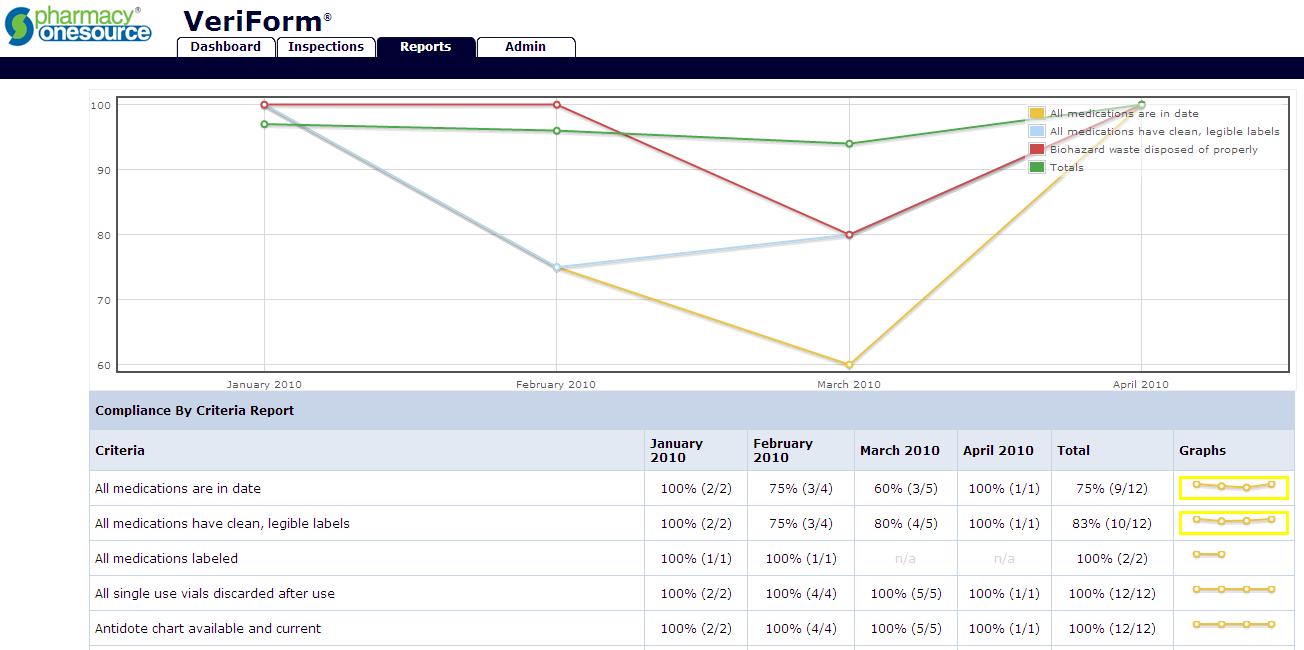Screen dimensions: 1304x650
Task: Switch to the Reports tab
Action: [426, 46]
